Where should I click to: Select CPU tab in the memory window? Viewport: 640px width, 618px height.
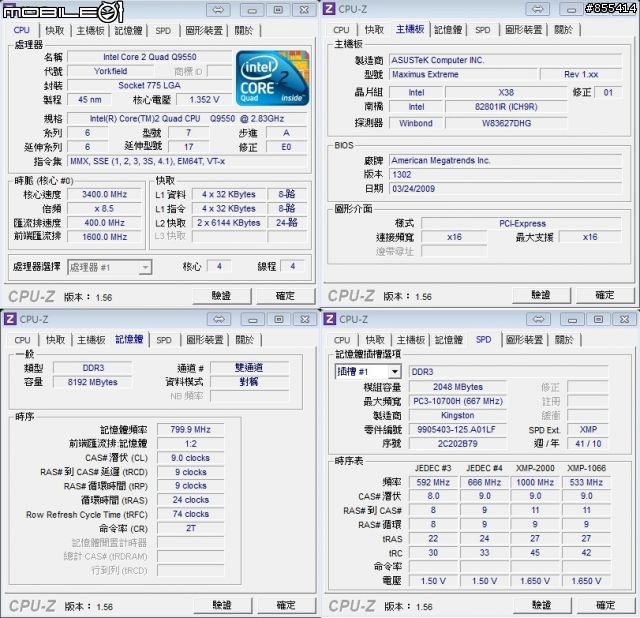tap(22, 340)
